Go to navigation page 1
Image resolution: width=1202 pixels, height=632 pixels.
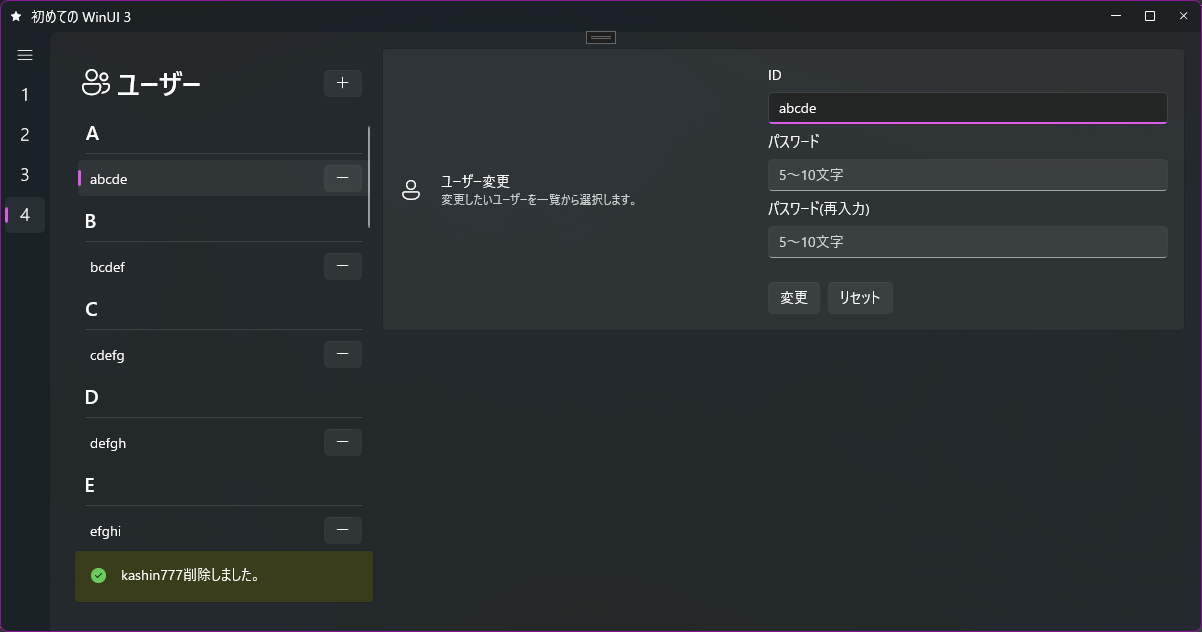point(25,95)
